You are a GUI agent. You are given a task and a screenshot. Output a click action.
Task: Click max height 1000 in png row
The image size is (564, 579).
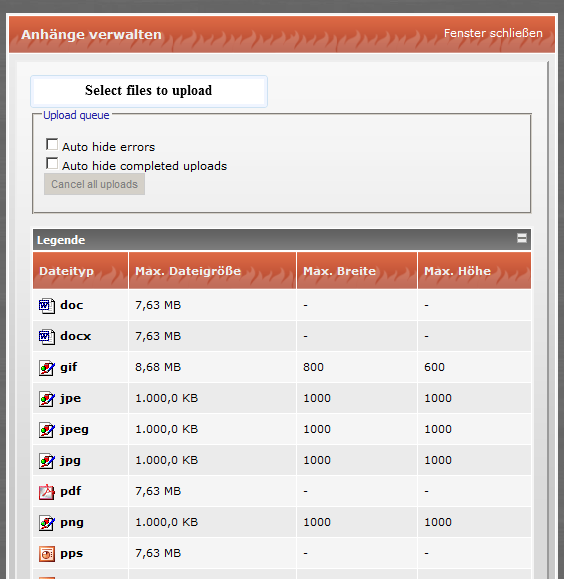[438, 522]
